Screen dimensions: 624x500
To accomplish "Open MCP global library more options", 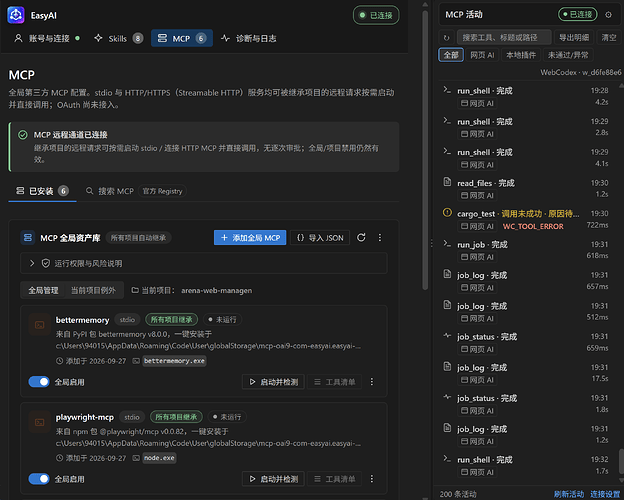I will coord(380,238).
